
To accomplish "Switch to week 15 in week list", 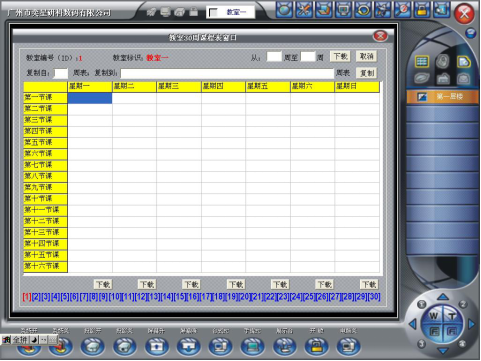I will [x=180, y=296].
